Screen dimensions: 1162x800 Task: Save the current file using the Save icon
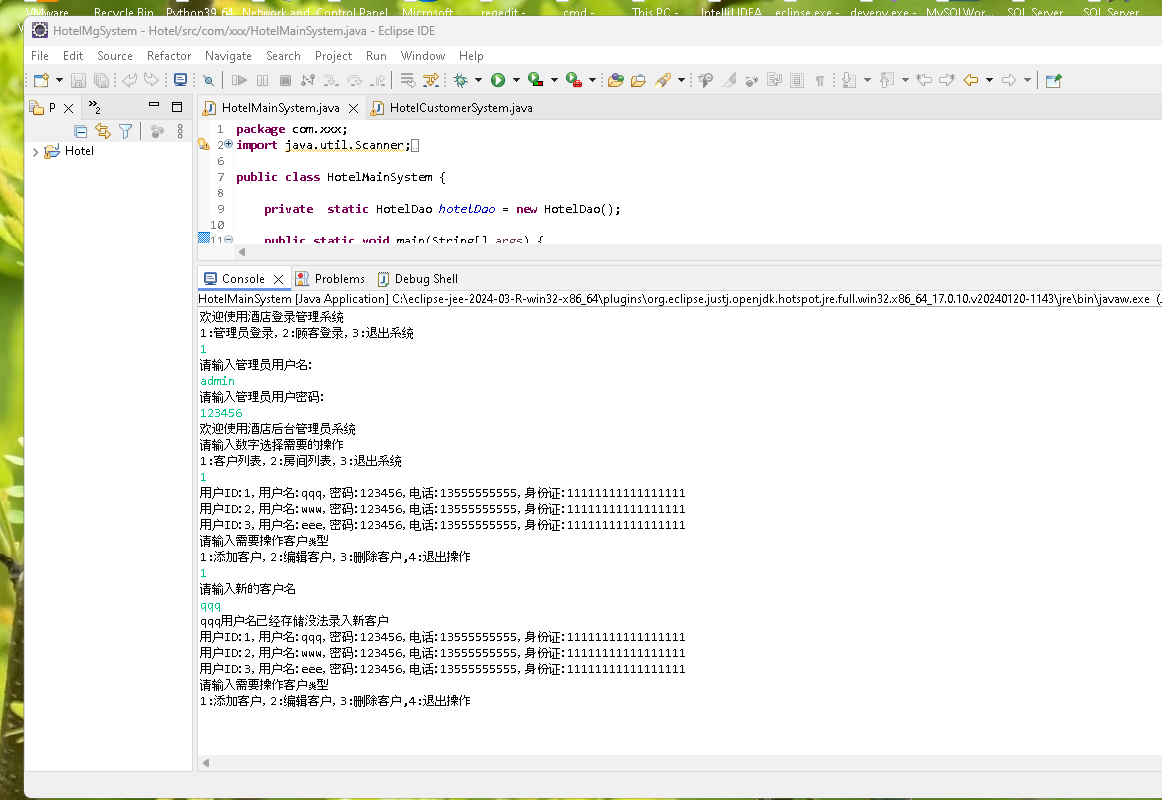(79, 79)
